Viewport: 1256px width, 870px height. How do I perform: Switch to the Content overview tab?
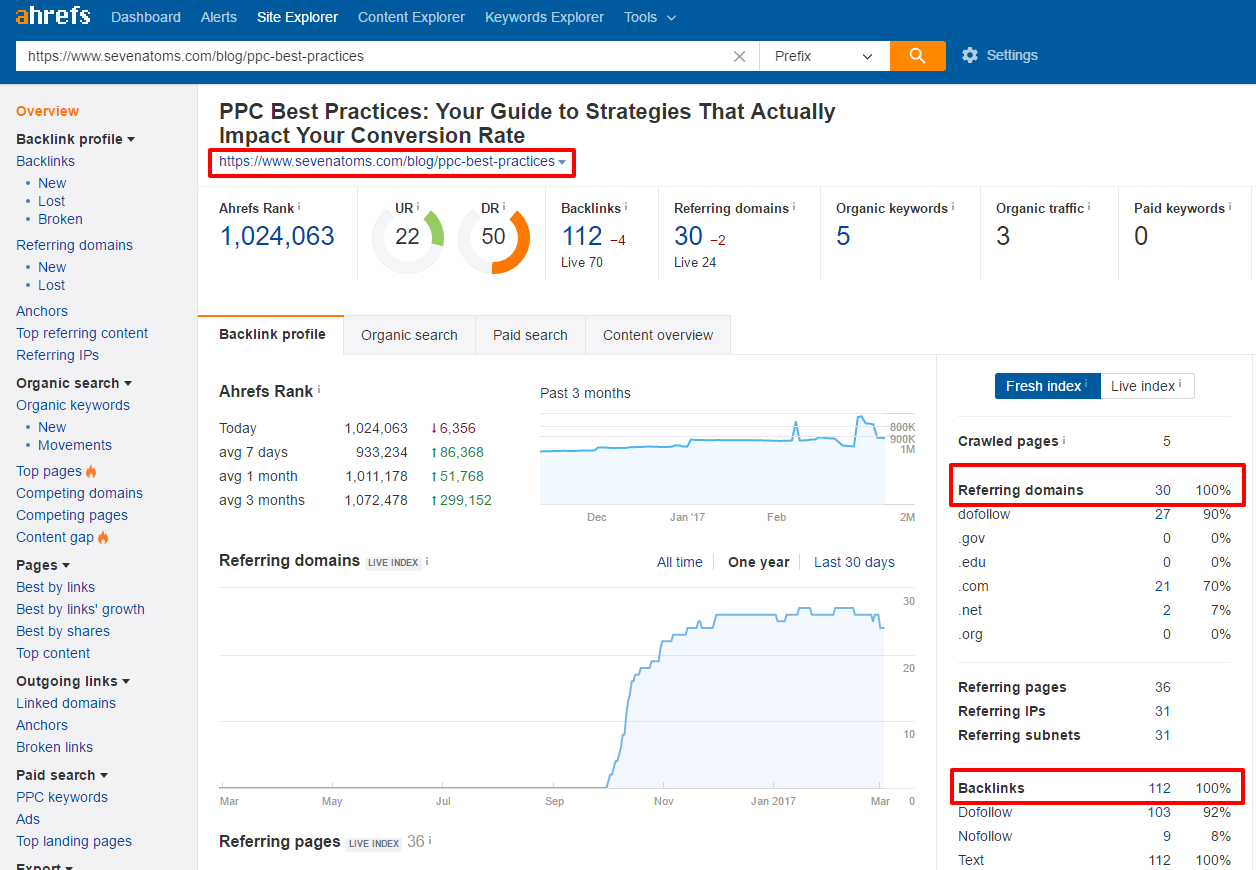pyautogui.click(x=658, y=335)
